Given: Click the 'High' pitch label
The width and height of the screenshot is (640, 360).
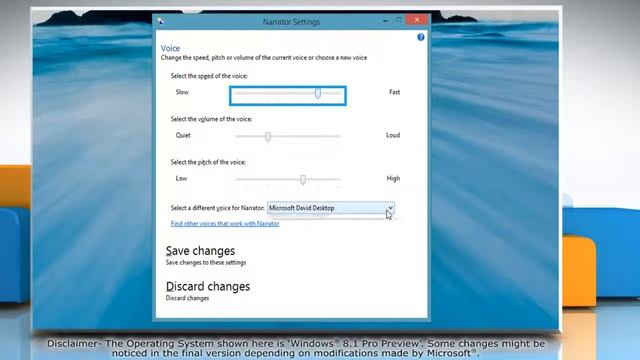Looking at the screenshot, I should pyautogui.click(x=393, y=178).
